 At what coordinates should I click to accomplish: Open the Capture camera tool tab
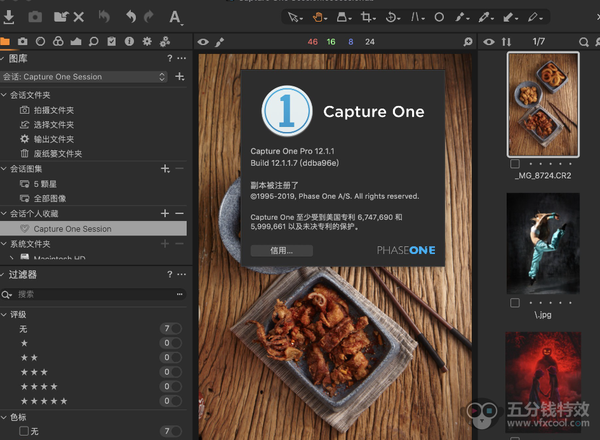point(23,42)
